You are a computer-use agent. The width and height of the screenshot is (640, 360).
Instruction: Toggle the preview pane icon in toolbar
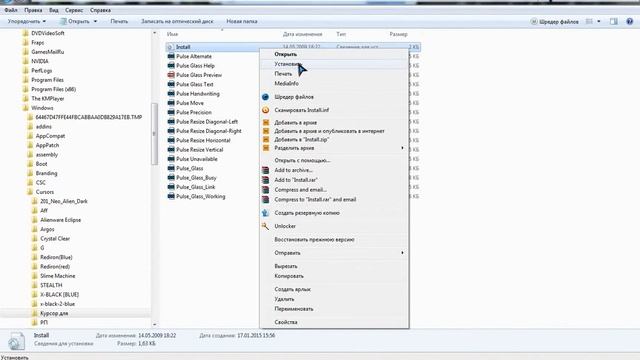tap(614, 21)
